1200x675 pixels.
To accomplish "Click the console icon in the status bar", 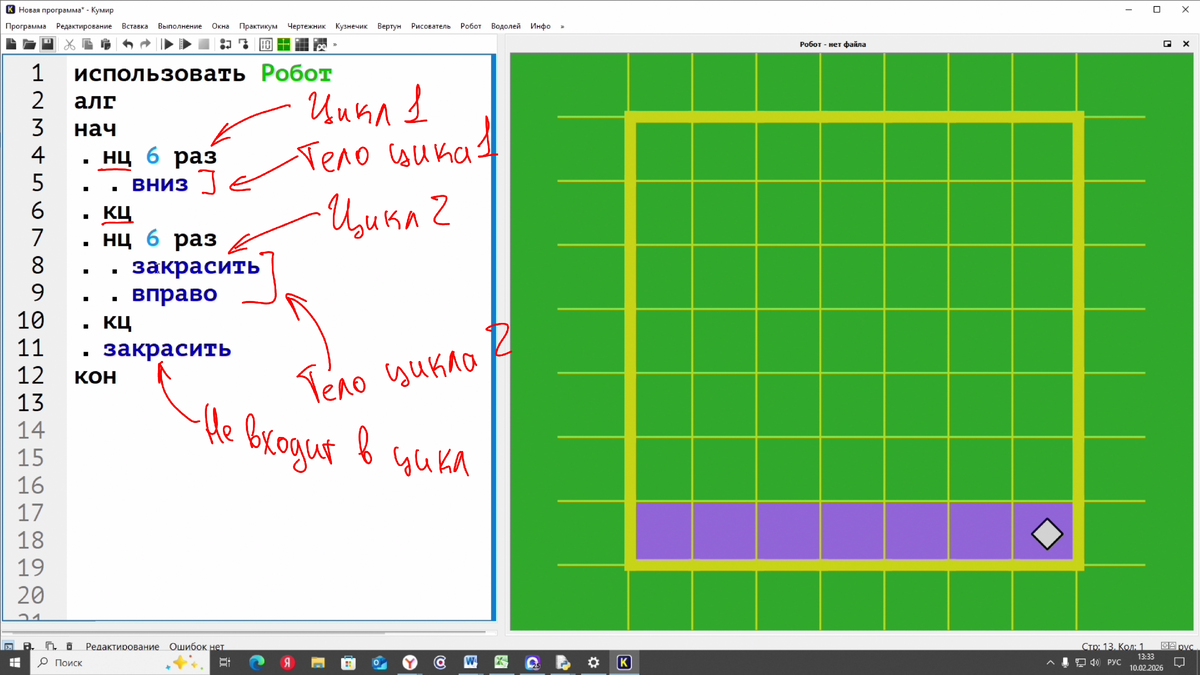I will click(x=8, y=647).
